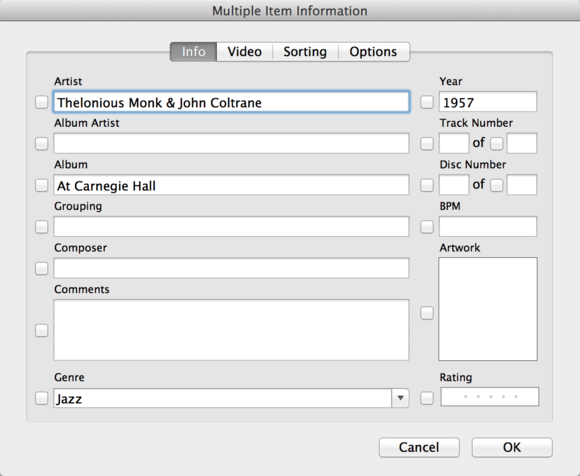Tick the Artwork checkbox
The height and width of the screenshot is (476, 580).
click(x=427, y=313)
